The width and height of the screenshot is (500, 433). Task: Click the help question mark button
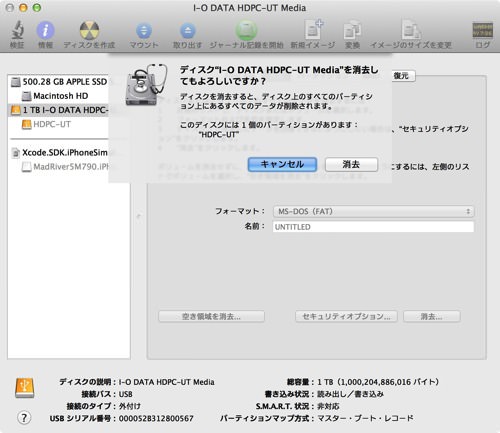[24, 418]
